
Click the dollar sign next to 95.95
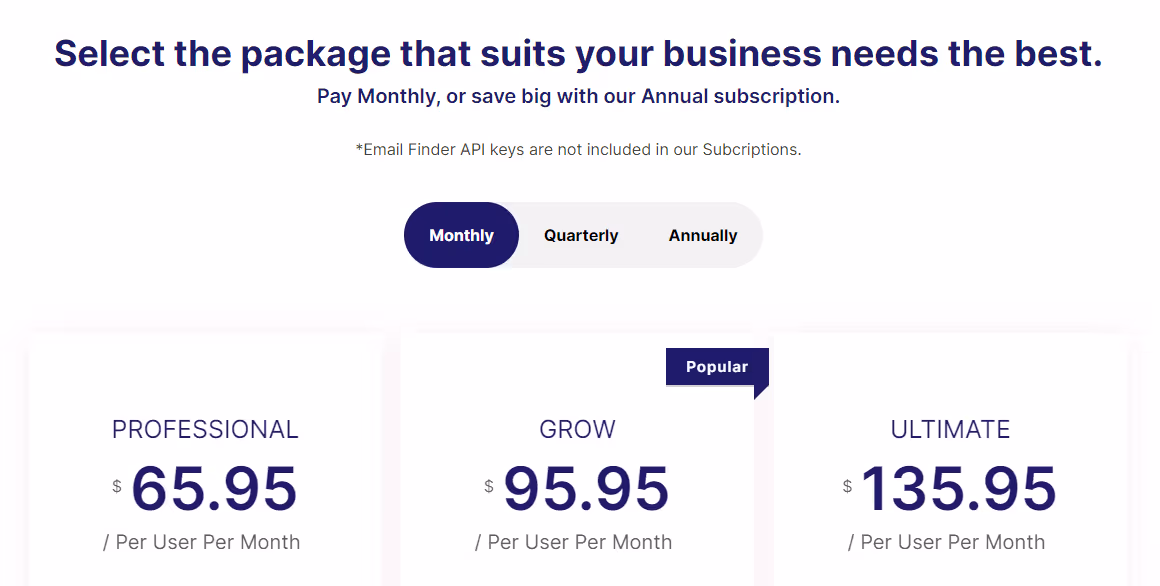point(487,487)
